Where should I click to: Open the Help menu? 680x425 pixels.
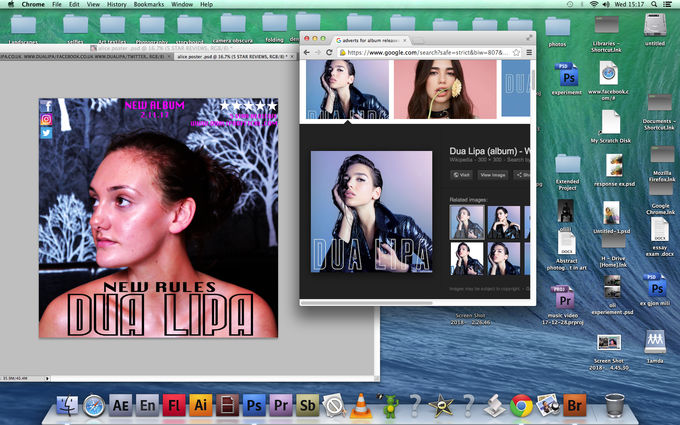(x=206, y=4)
